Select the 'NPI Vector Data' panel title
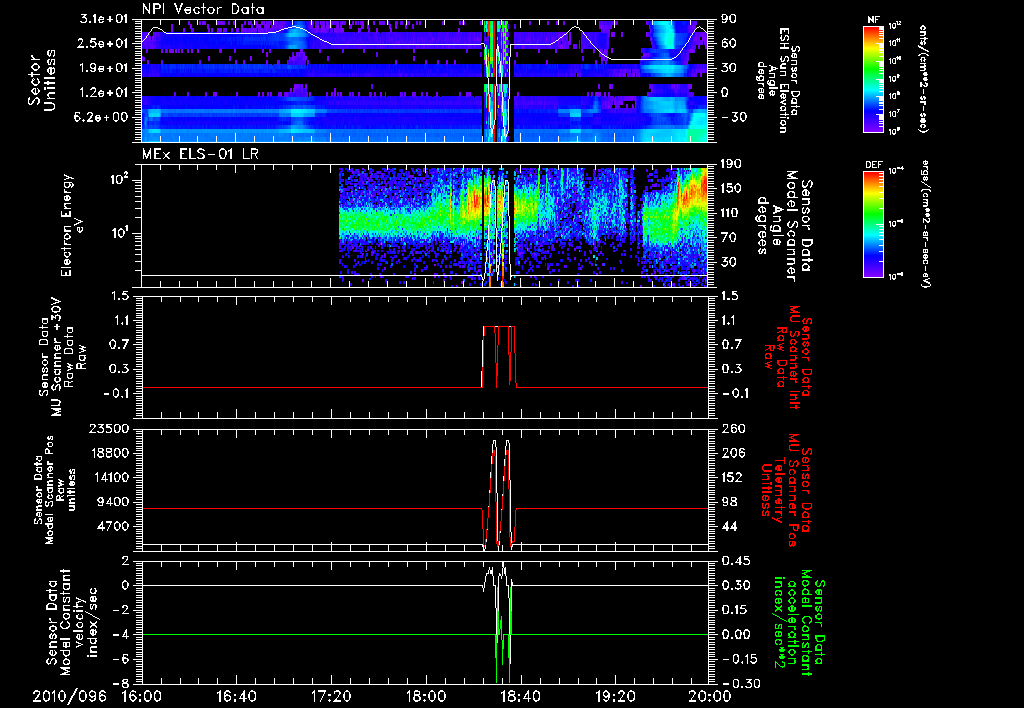 click(x=204, y=9)
